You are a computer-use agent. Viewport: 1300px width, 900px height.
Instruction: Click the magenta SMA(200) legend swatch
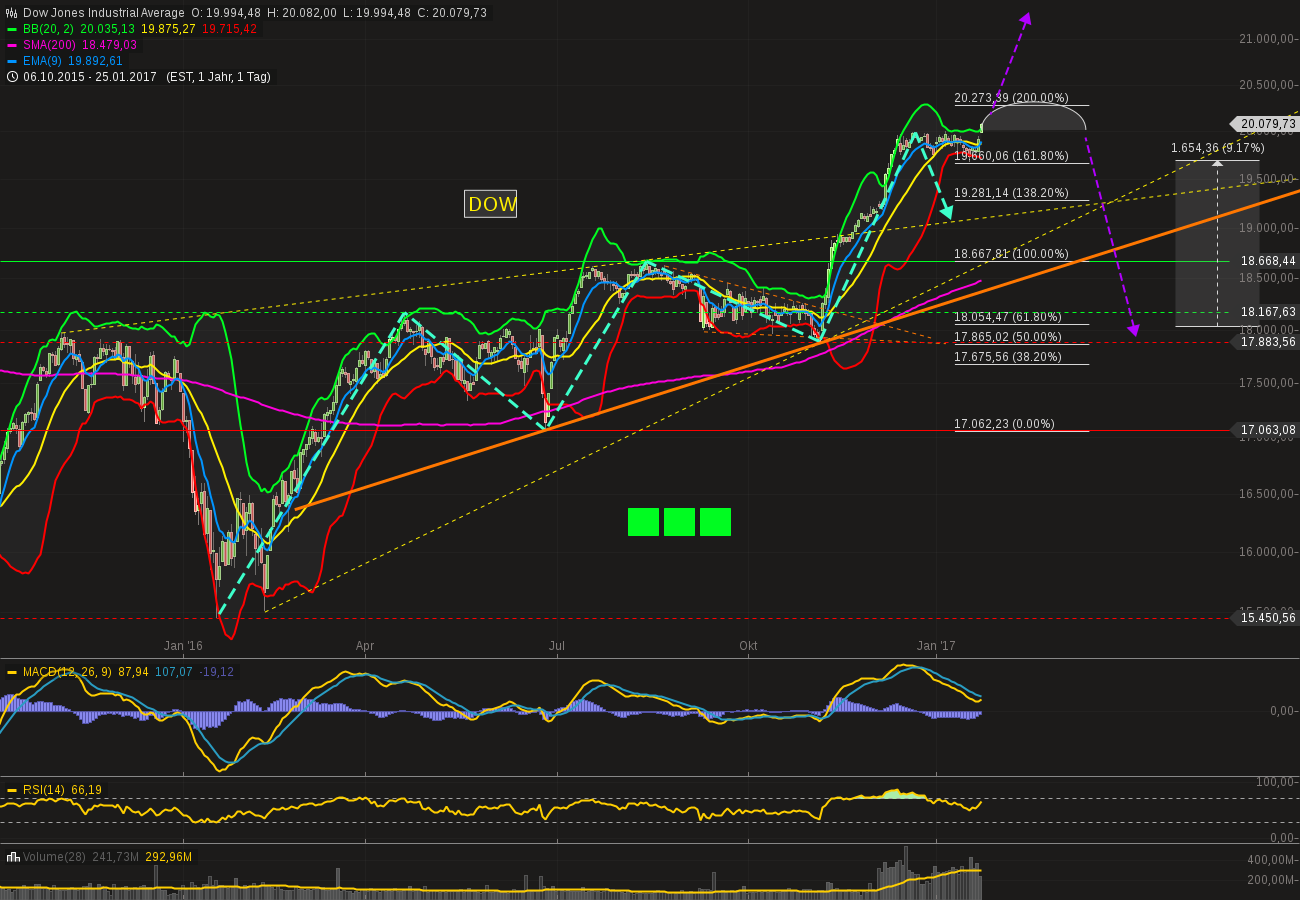(12, 45)
